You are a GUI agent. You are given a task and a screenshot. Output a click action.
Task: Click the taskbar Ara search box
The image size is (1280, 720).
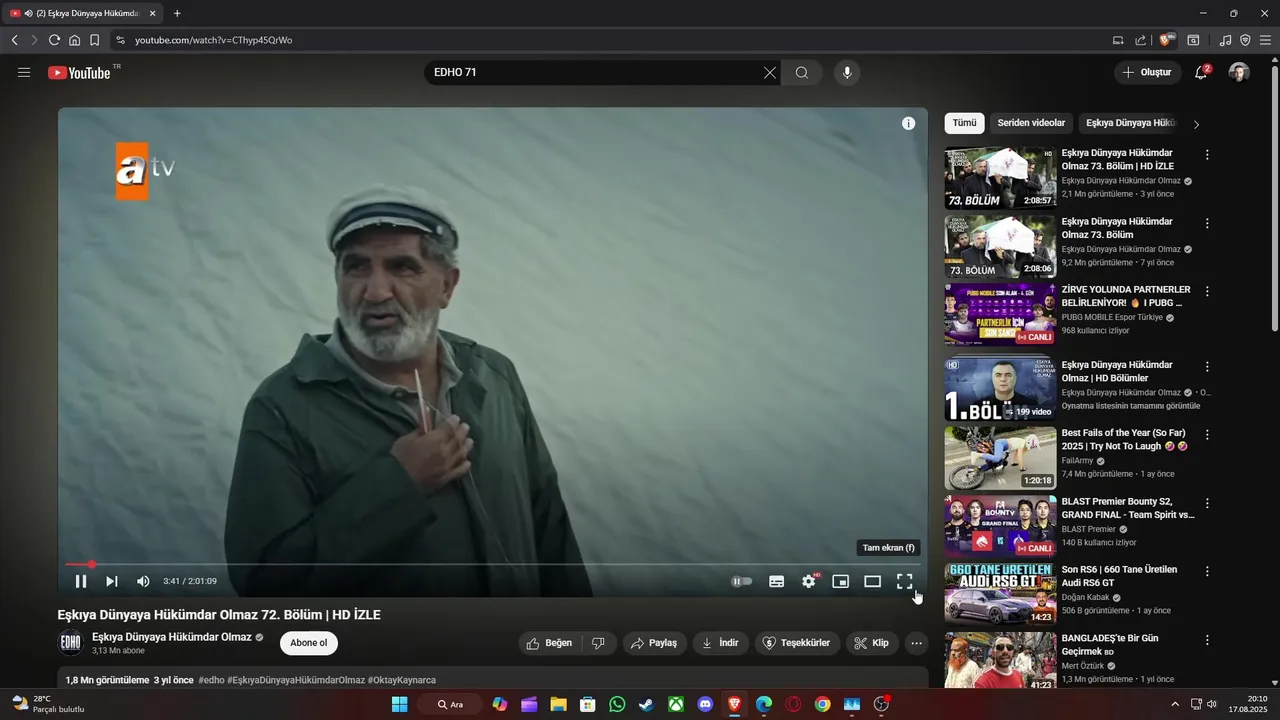(450, 704)
